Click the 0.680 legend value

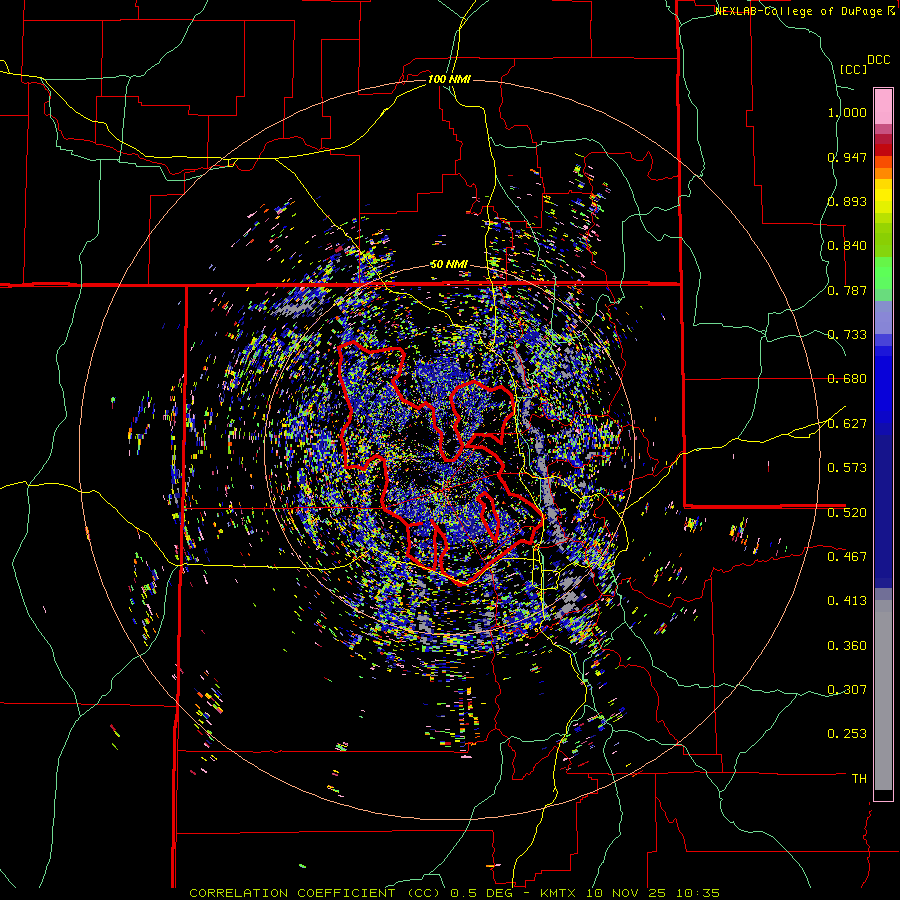847,379
